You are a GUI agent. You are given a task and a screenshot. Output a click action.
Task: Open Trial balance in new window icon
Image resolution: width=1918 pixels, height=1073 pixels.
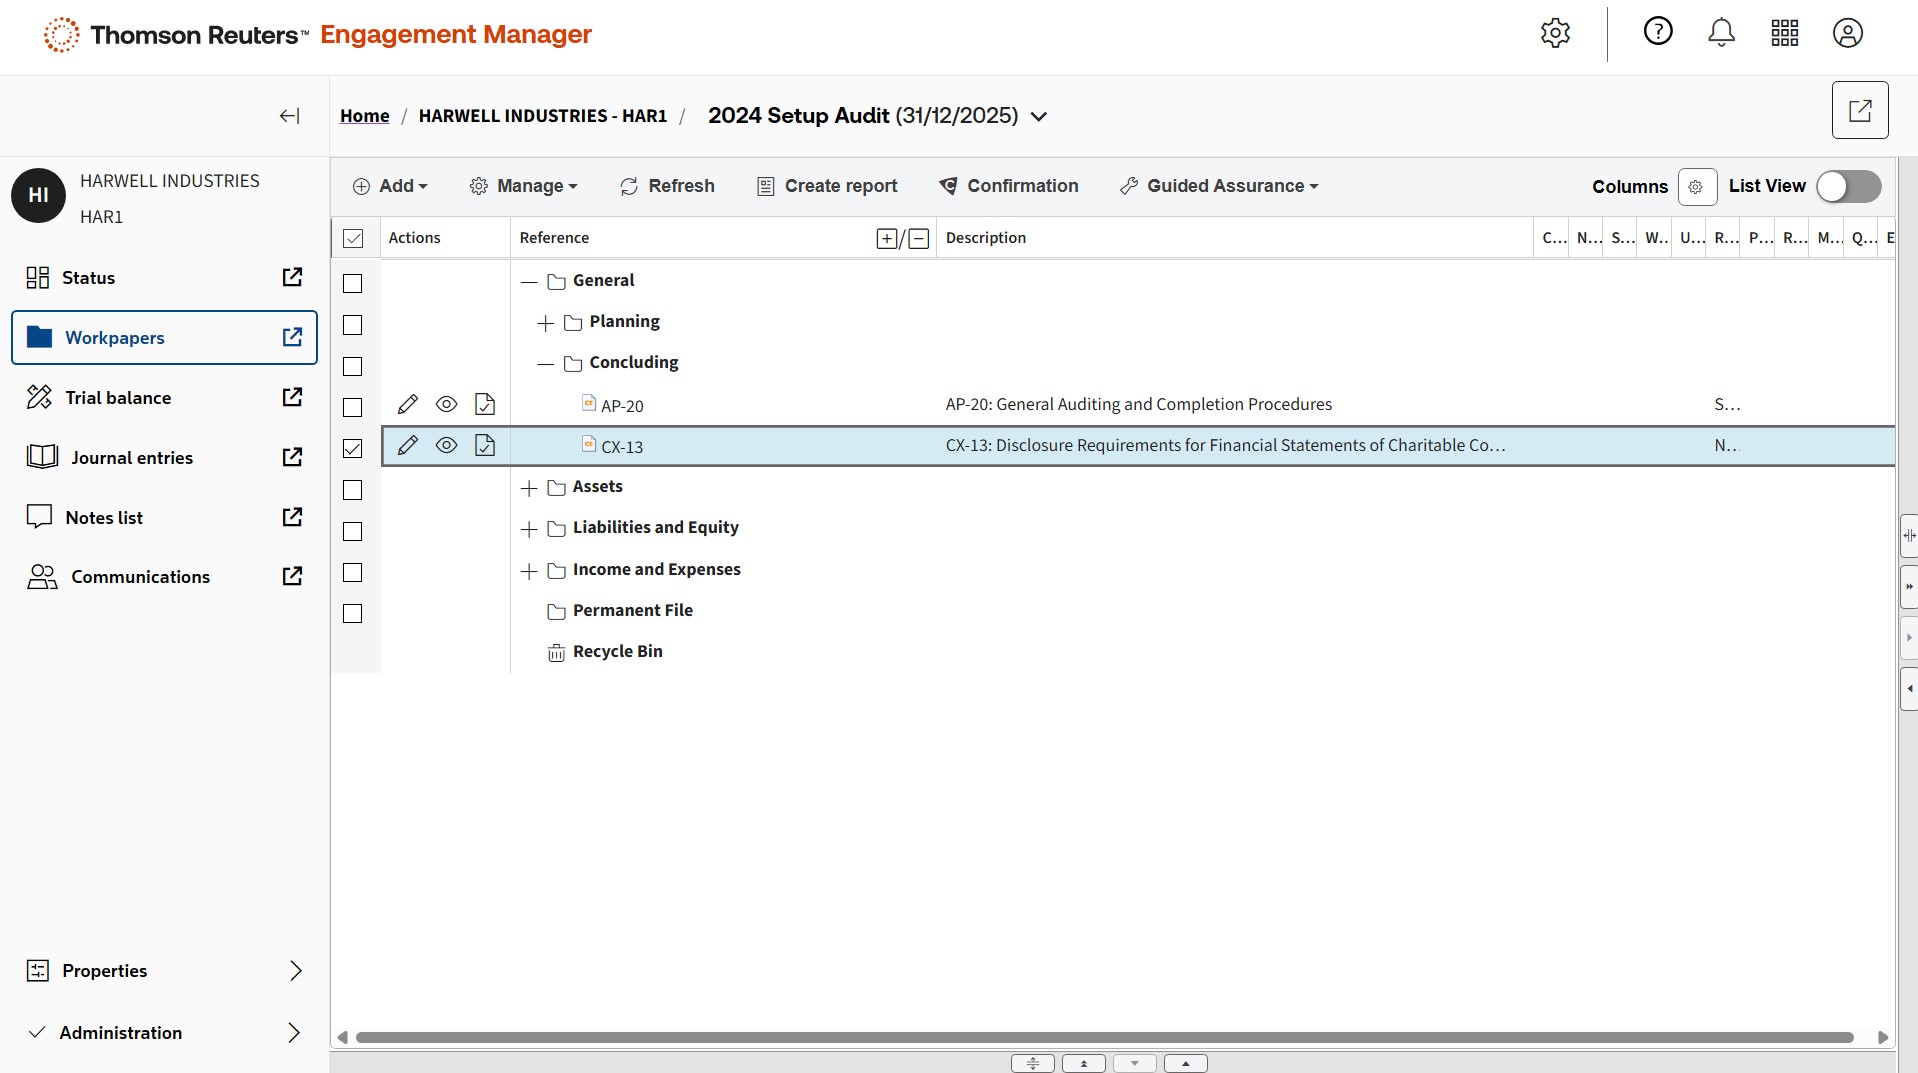[x=292, y=397]
